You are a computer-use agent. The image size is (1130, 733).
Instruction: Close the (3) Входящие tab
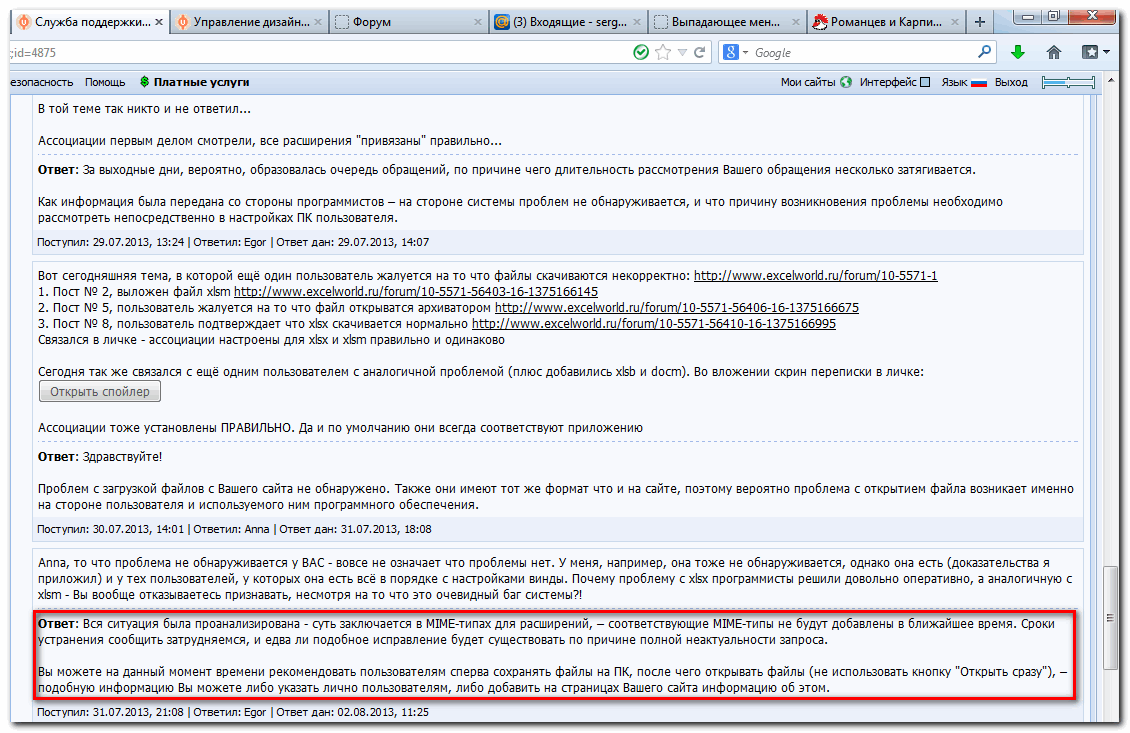636,22
